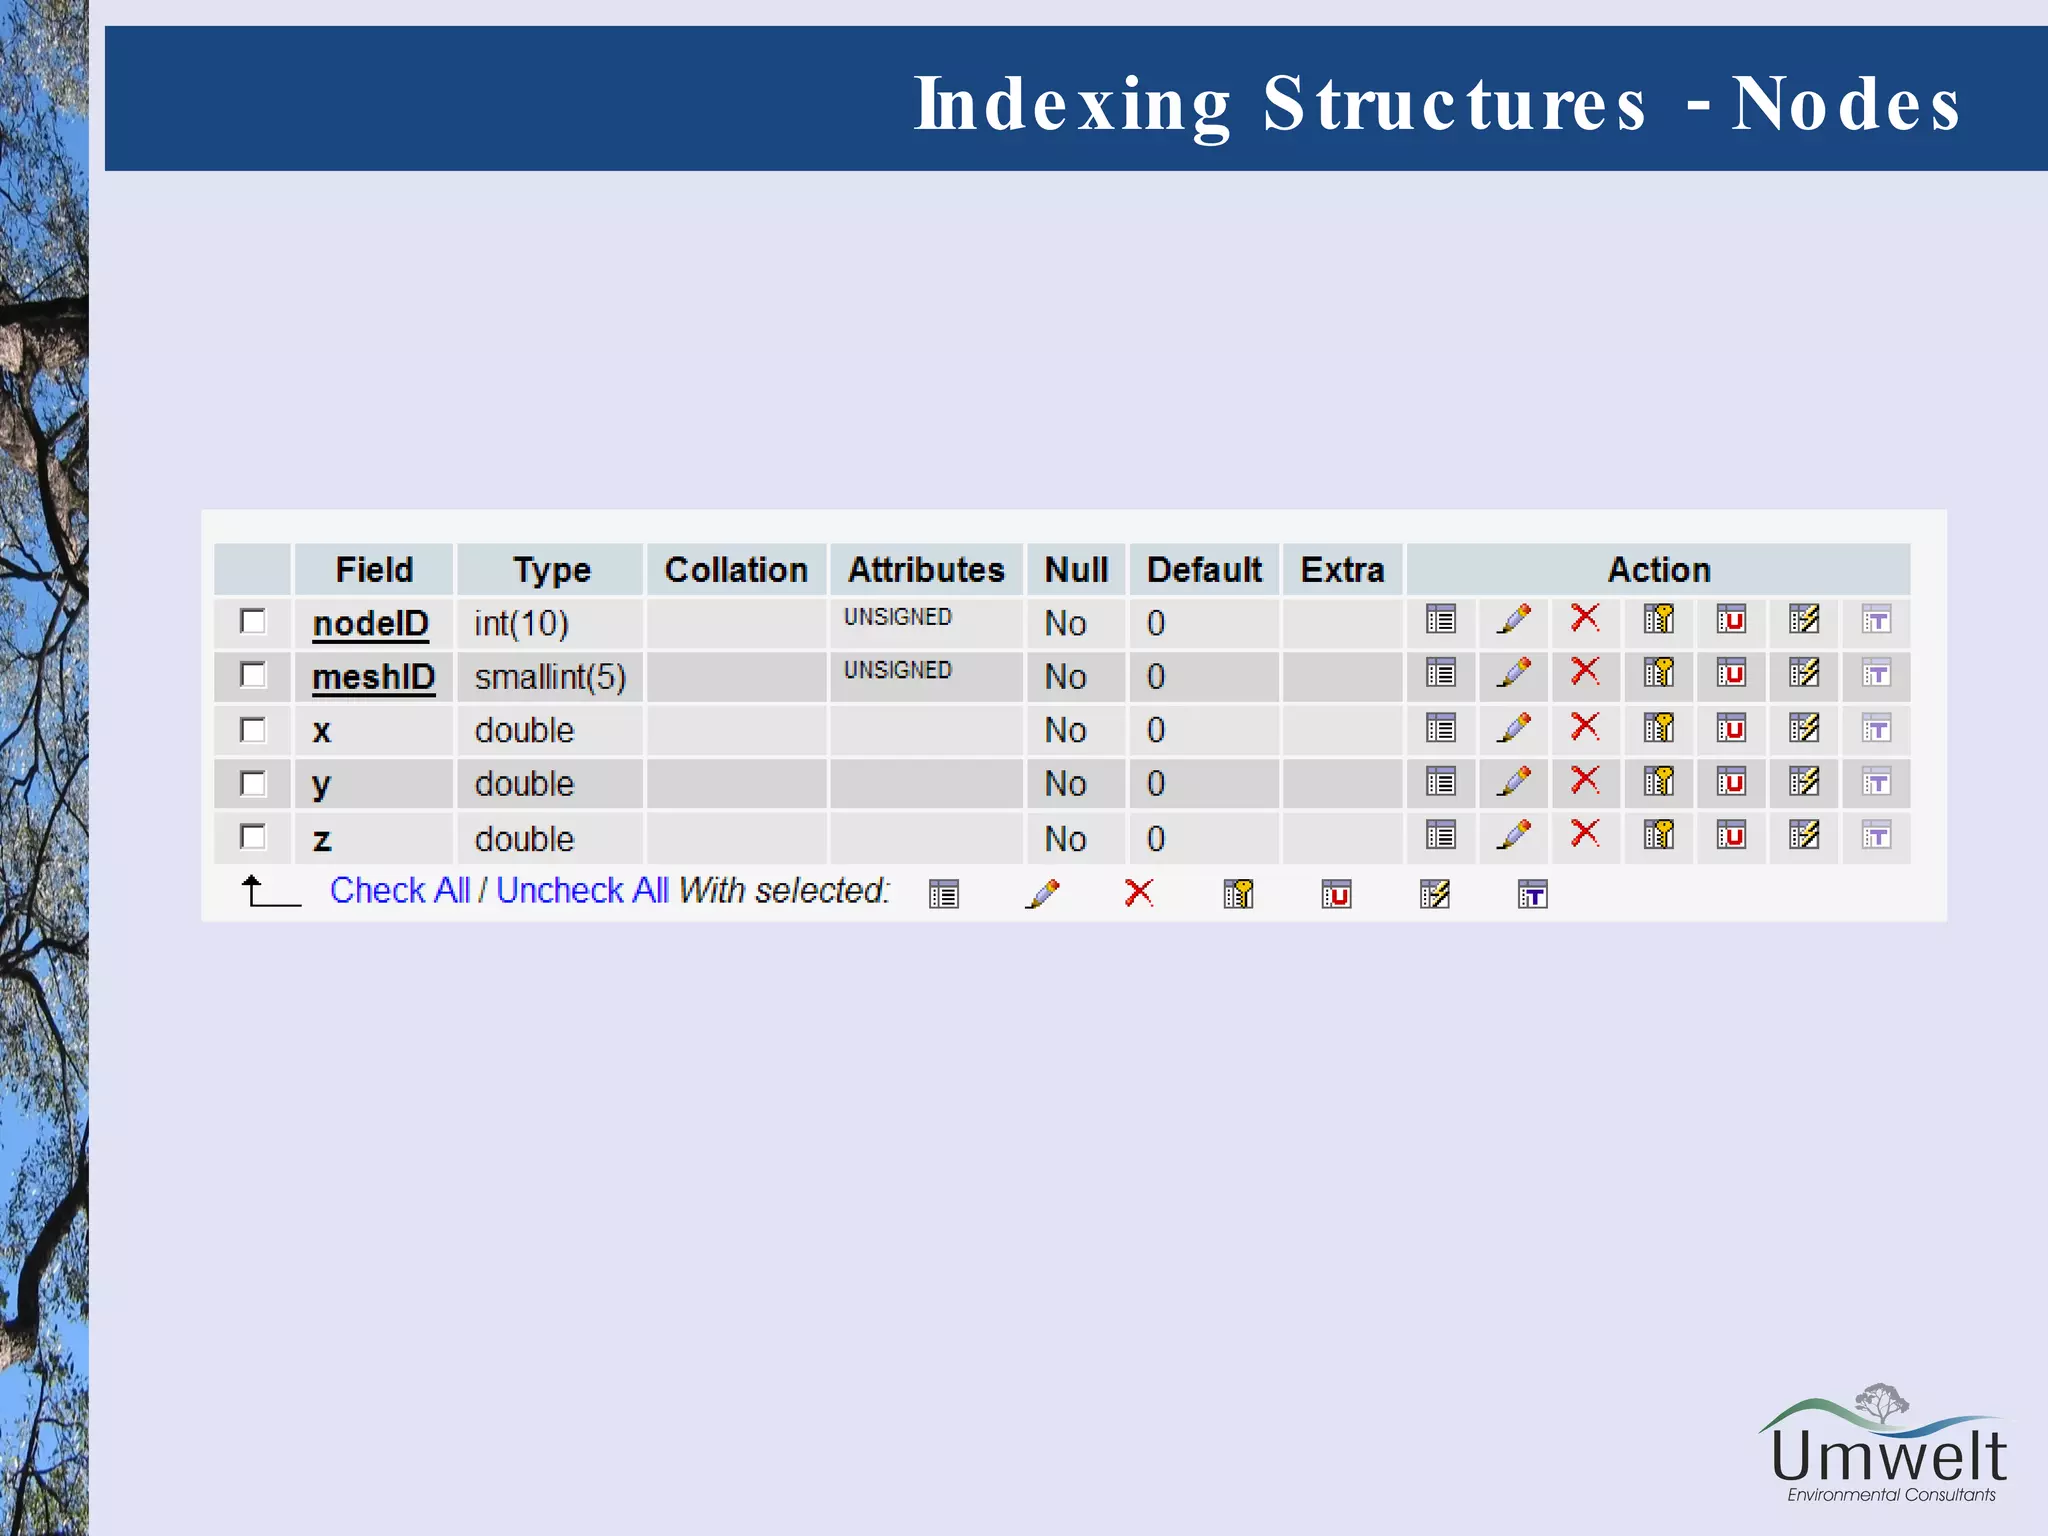Index icon in With selected row
The height and width of the screenshot is (1536, 2048).
[x=1434, y=893]
